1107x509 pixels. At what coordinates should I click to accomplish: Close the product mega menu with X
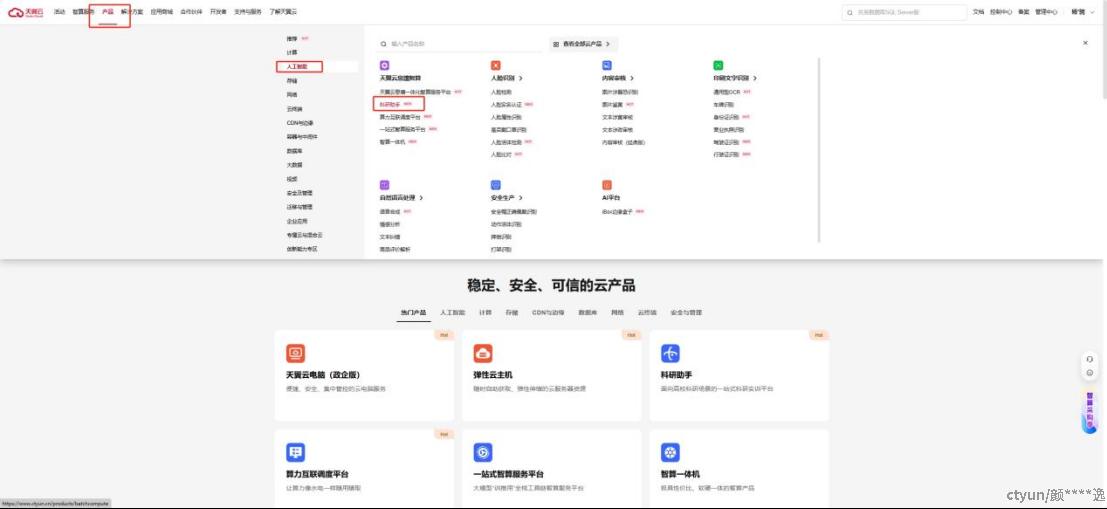pos(1085,43)
